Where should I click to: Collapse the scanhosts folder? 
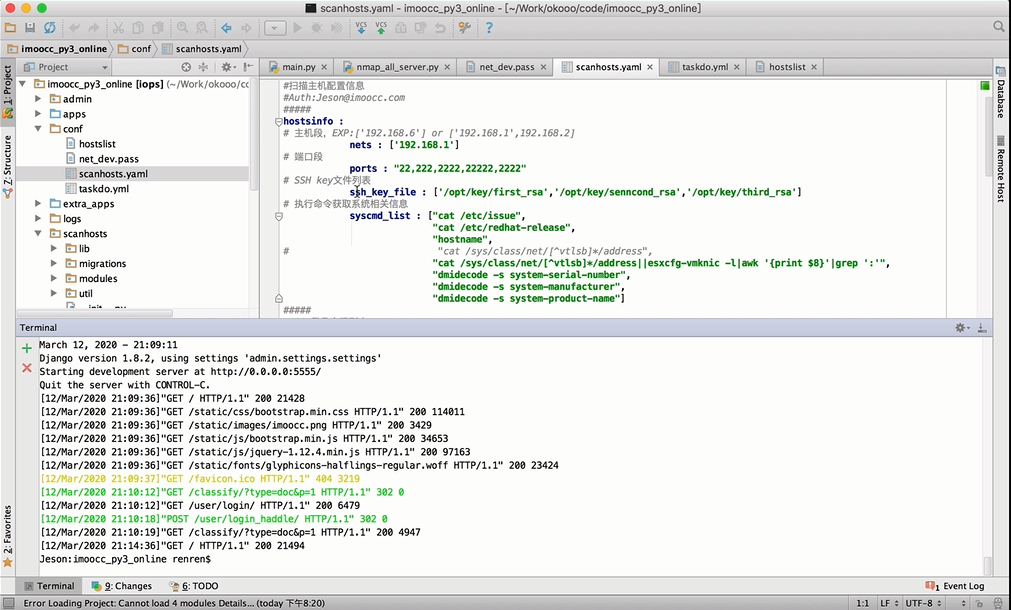tap(38, 233)
